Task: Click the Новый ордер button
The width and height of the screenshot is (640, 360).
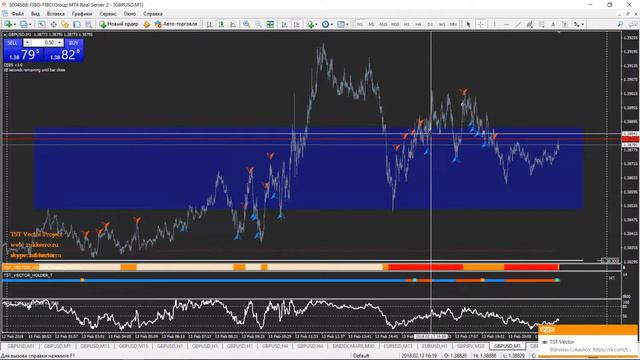Action: (119, 24)
